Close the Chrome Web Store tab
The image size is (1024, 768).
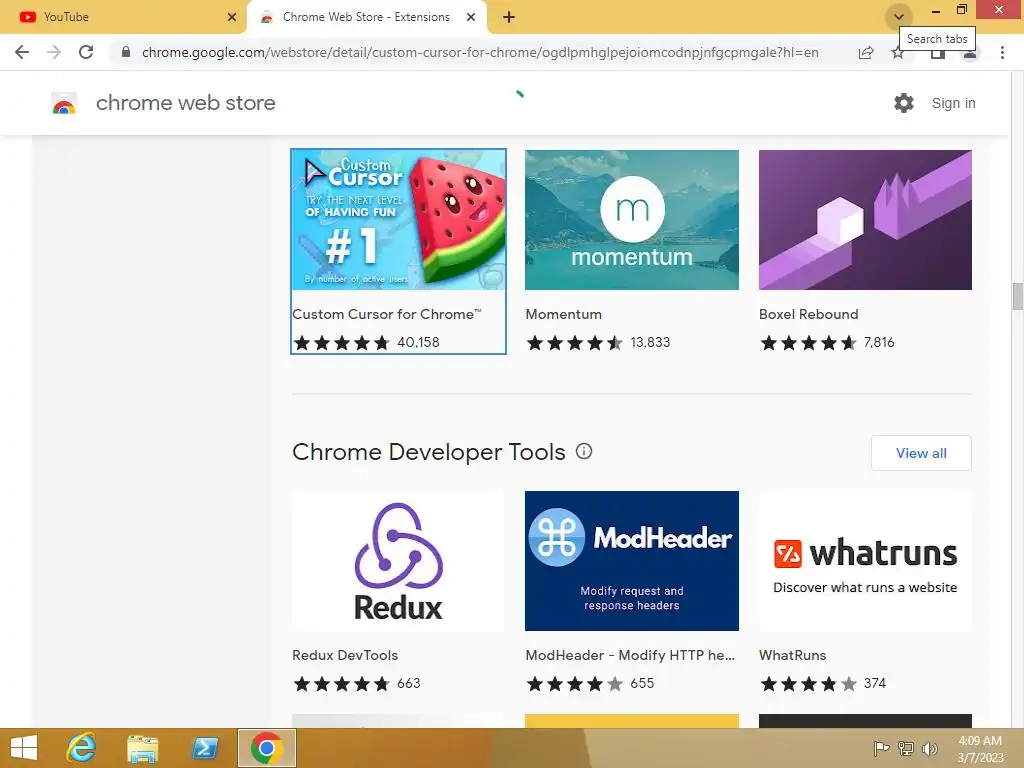point(471,17)
